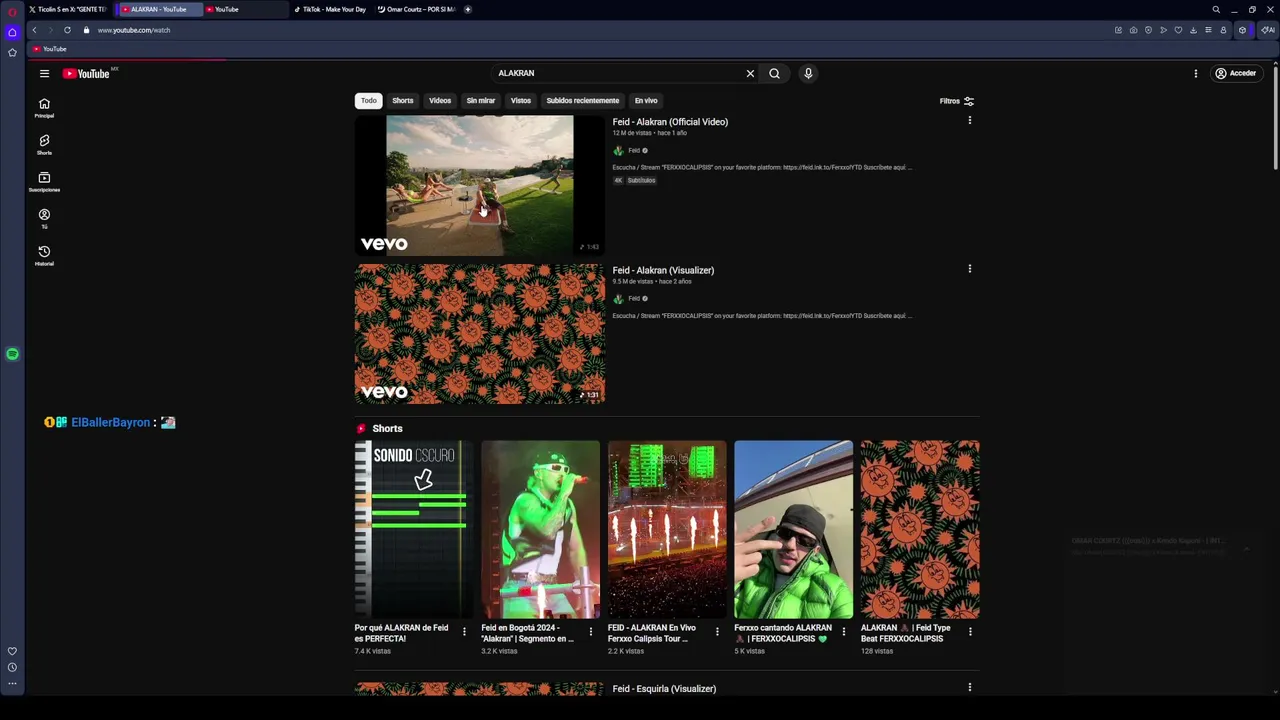Image resolution: width=1280 pixels, height=720 pixels.
Task: Switch to the Omar Courtz browser tab
Action: pyautogui.click(x=416, y=9)
